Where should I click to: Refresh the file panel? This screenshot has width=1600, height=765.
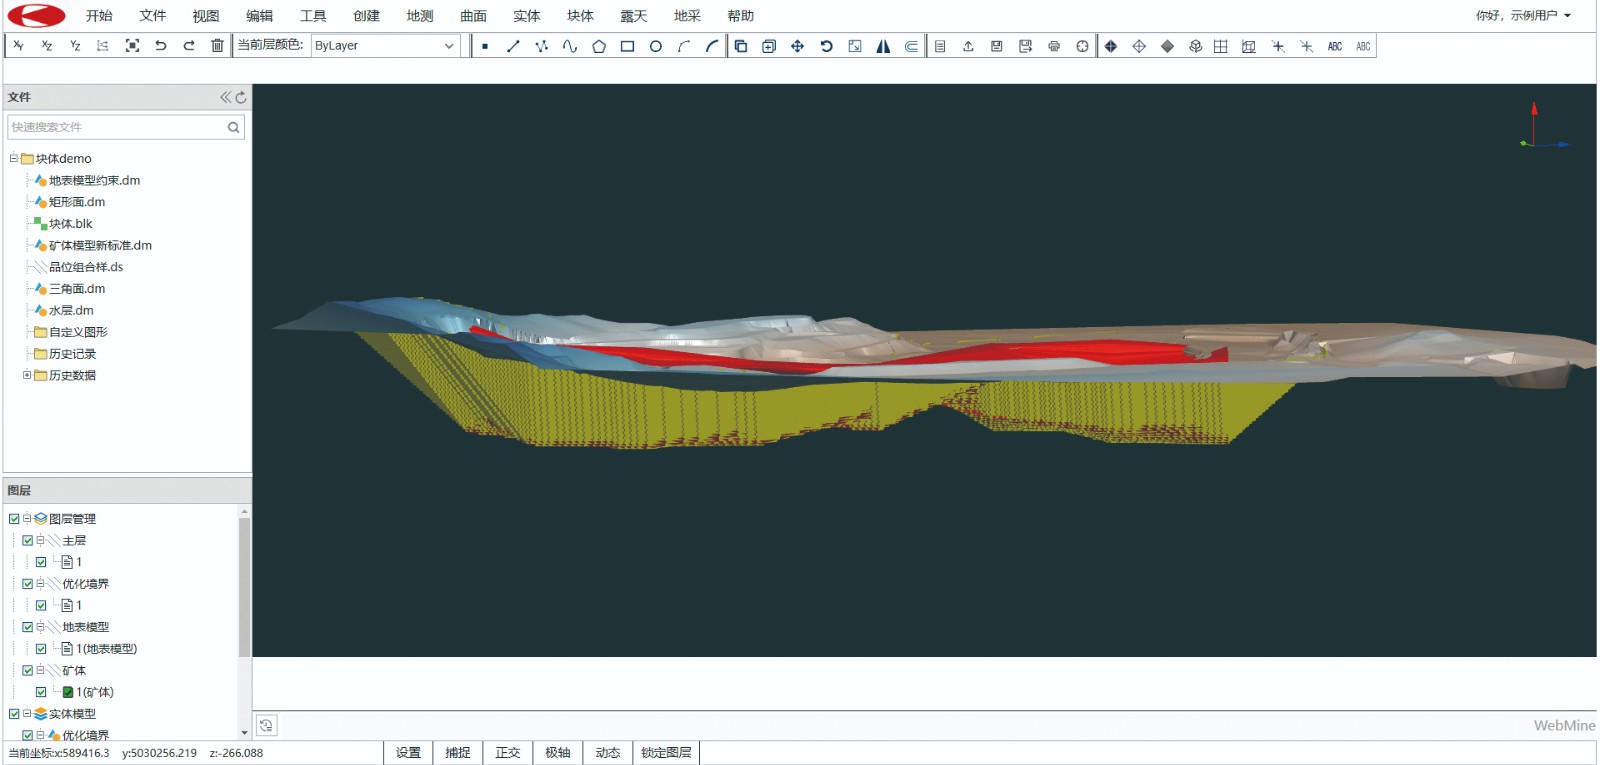[x=241, y=97]
